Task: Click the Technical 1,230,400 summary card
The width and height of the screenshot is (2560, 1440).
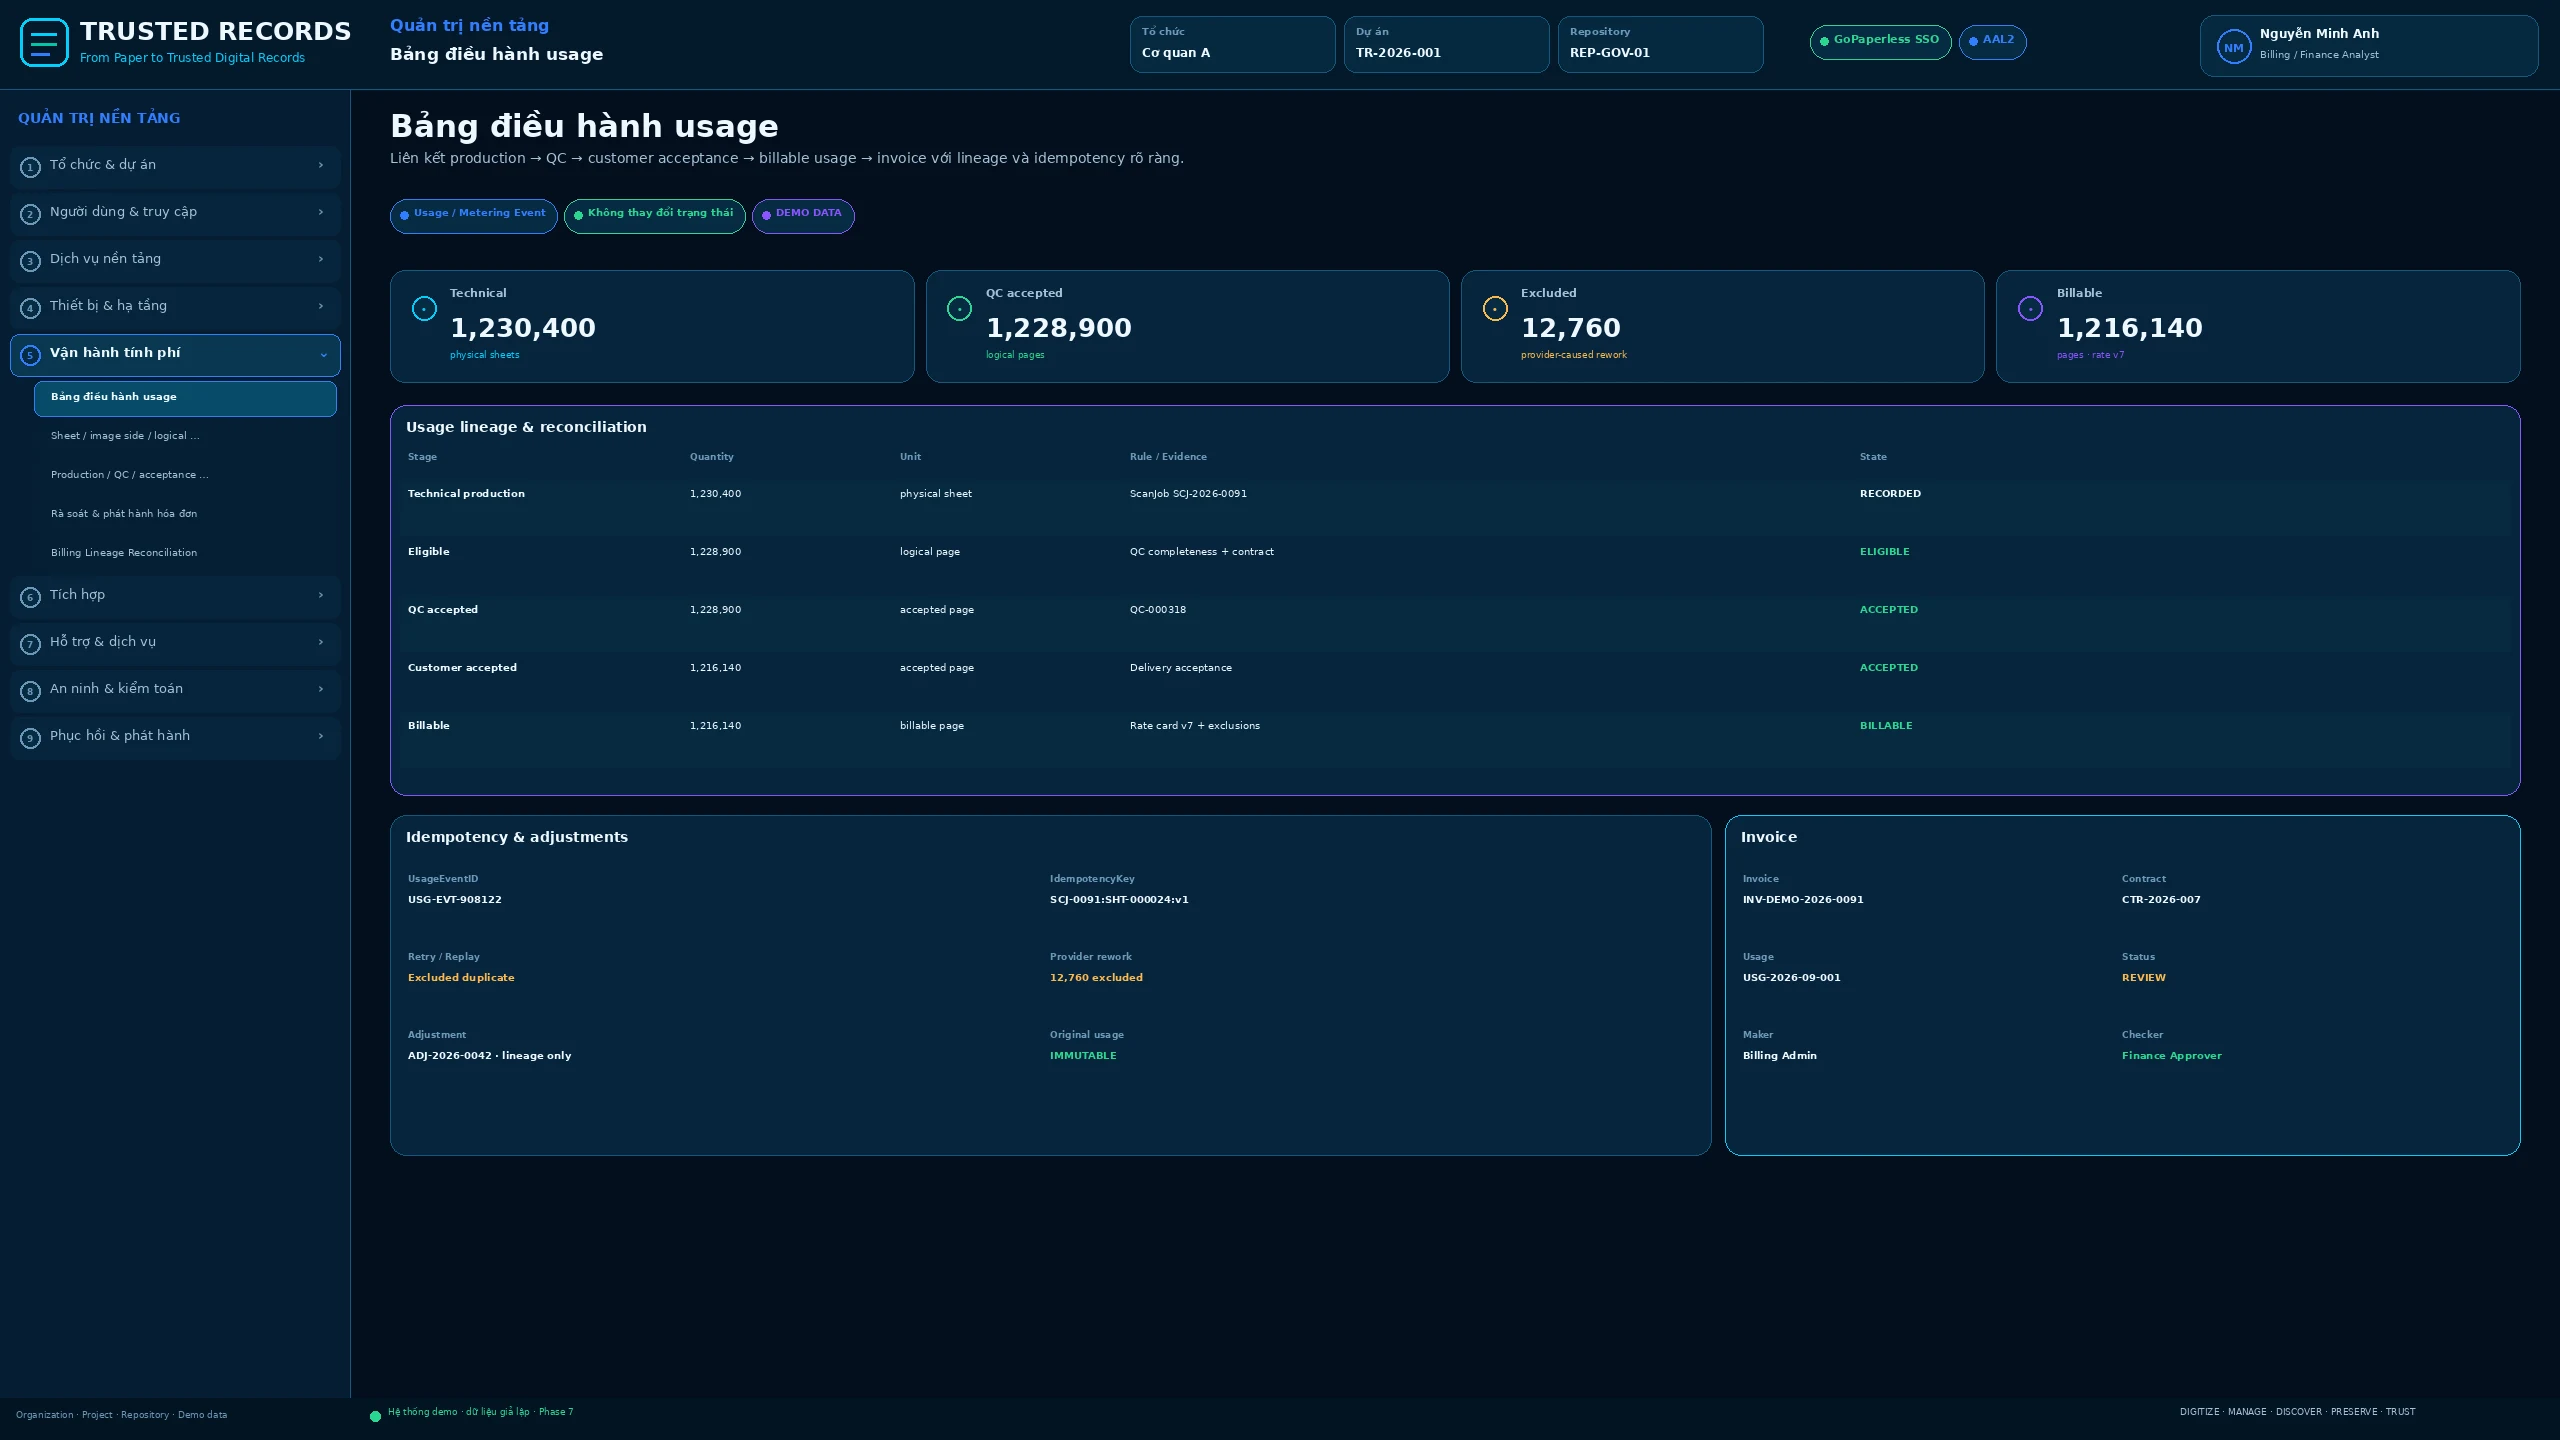Action: click(652, 326)
